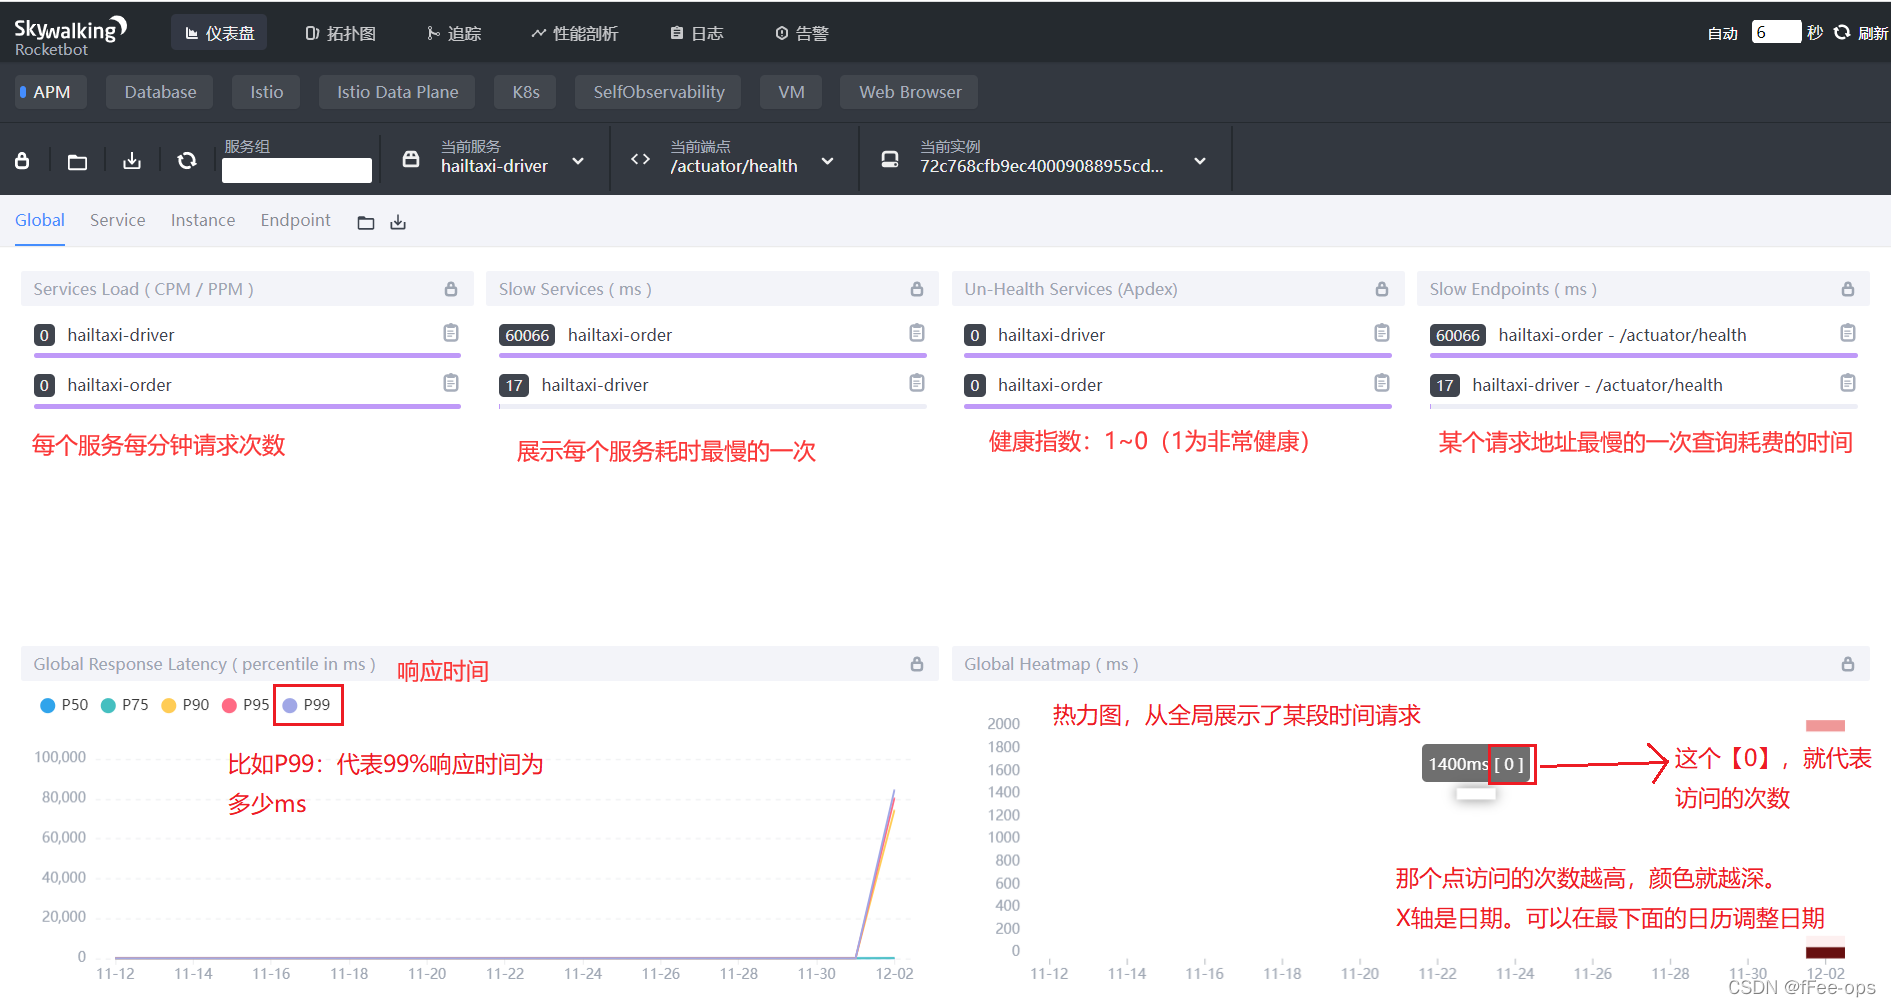
Task: Copy hailtaxi-driver in Slow Services panel
Action: (x=917, y=383)
